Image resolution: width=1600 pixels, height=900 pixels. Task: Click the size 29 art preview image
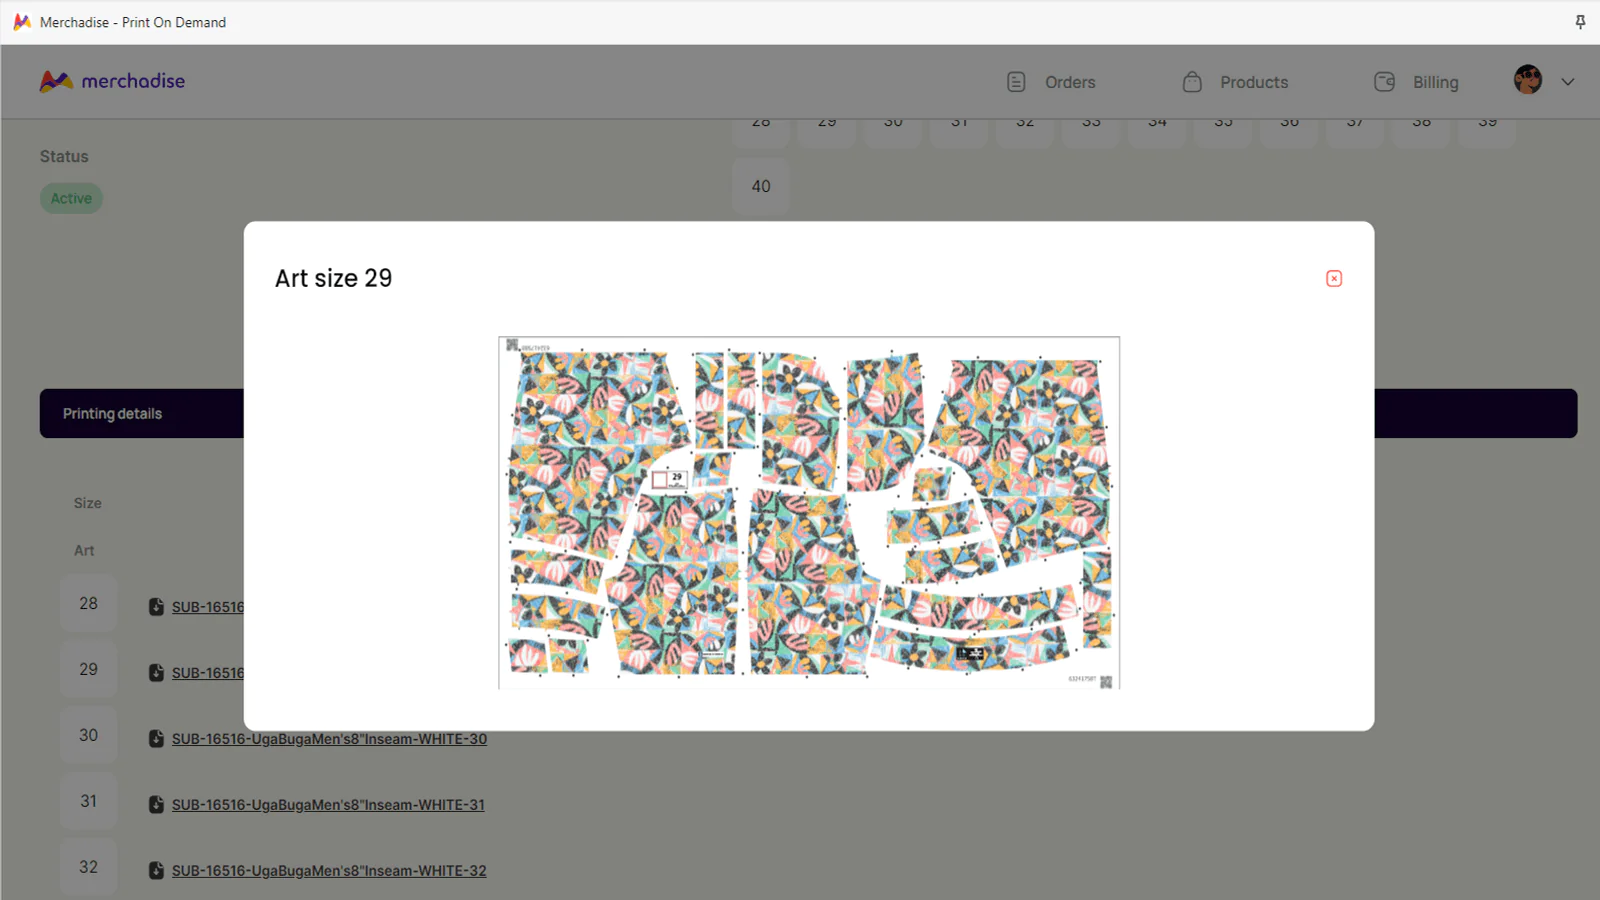[809, 512]
